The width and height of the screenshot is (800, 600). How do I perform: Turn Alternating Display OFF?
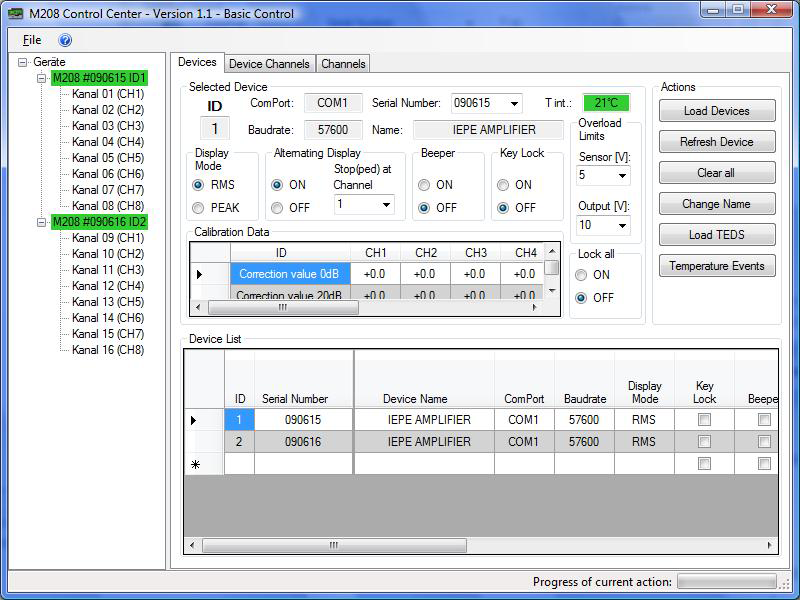(x=277, y=208)
